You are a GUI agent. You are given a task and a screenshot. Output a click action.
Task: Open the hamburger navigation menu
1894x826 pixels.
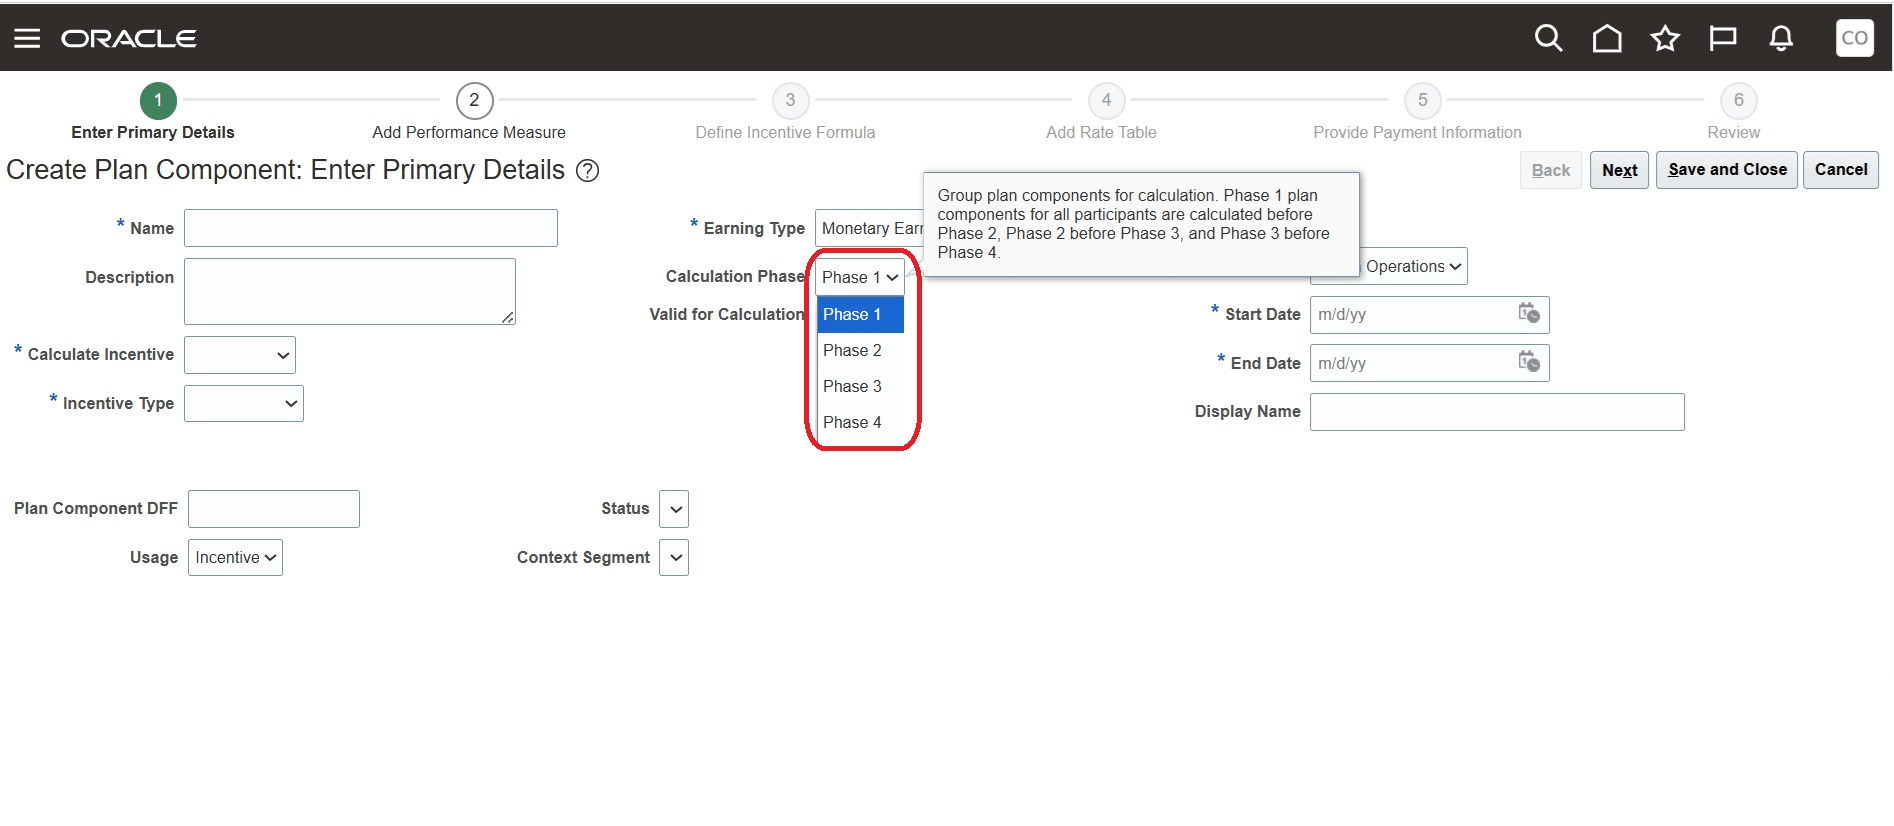point(27,38)
